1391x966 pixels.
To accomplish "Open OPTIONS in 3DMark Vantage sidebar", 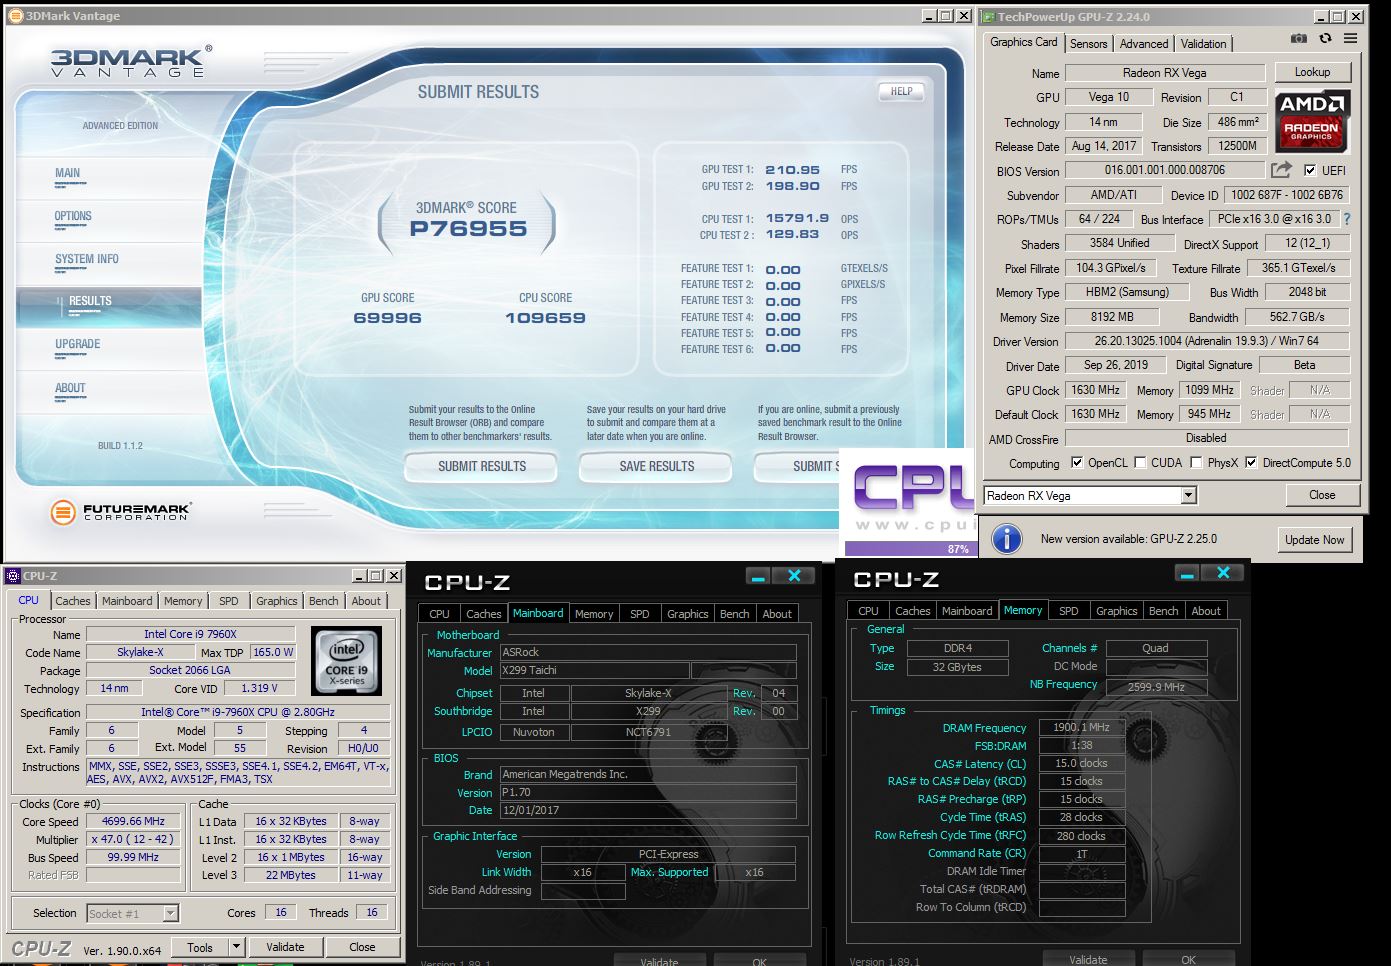I will pos(73,216).
